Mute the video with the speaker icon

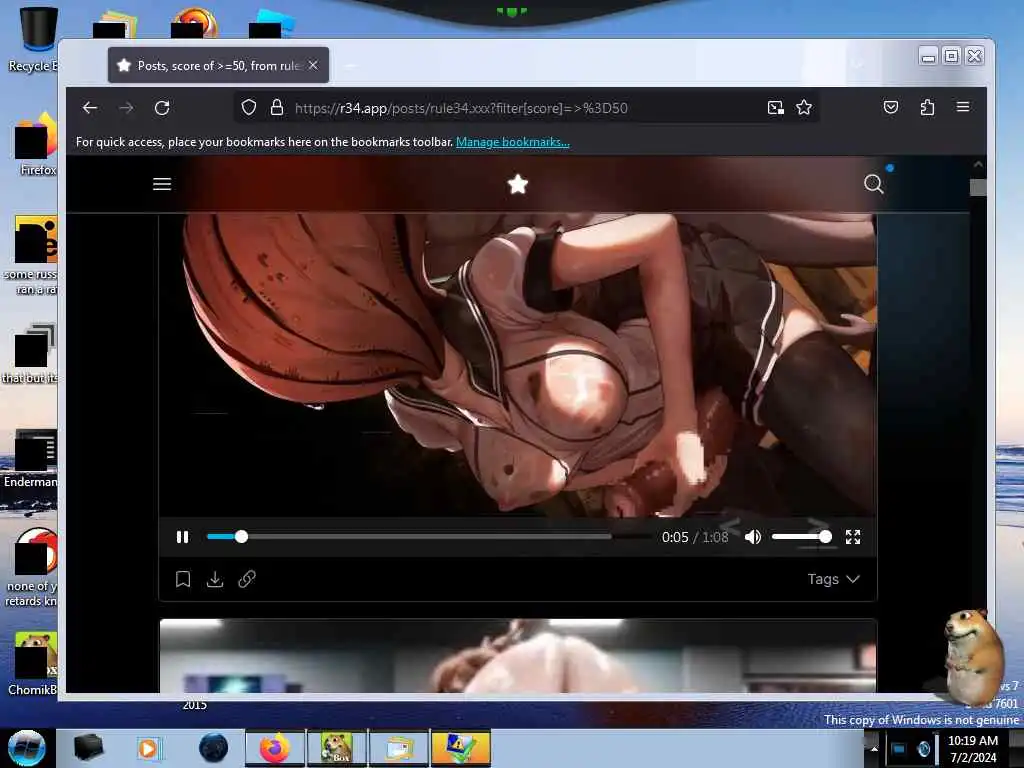(x=753, y=537)
